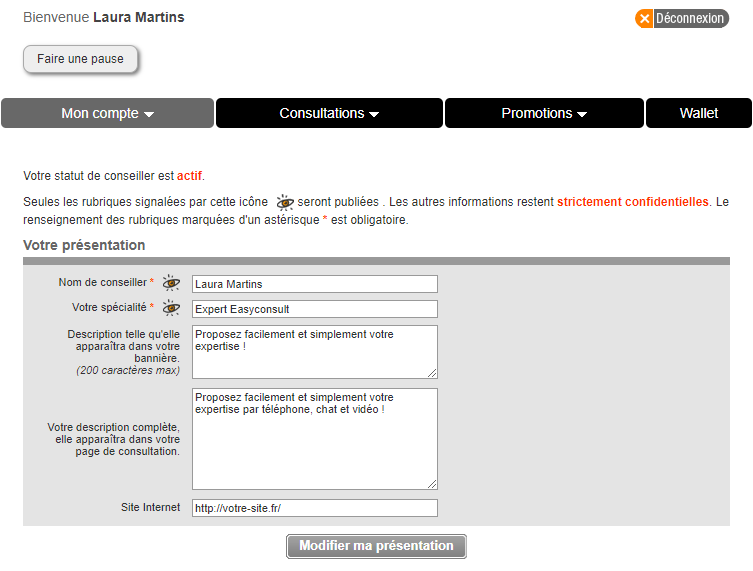Focus the Site Internet URL field
753x571 pixels.
pos(315,508)
